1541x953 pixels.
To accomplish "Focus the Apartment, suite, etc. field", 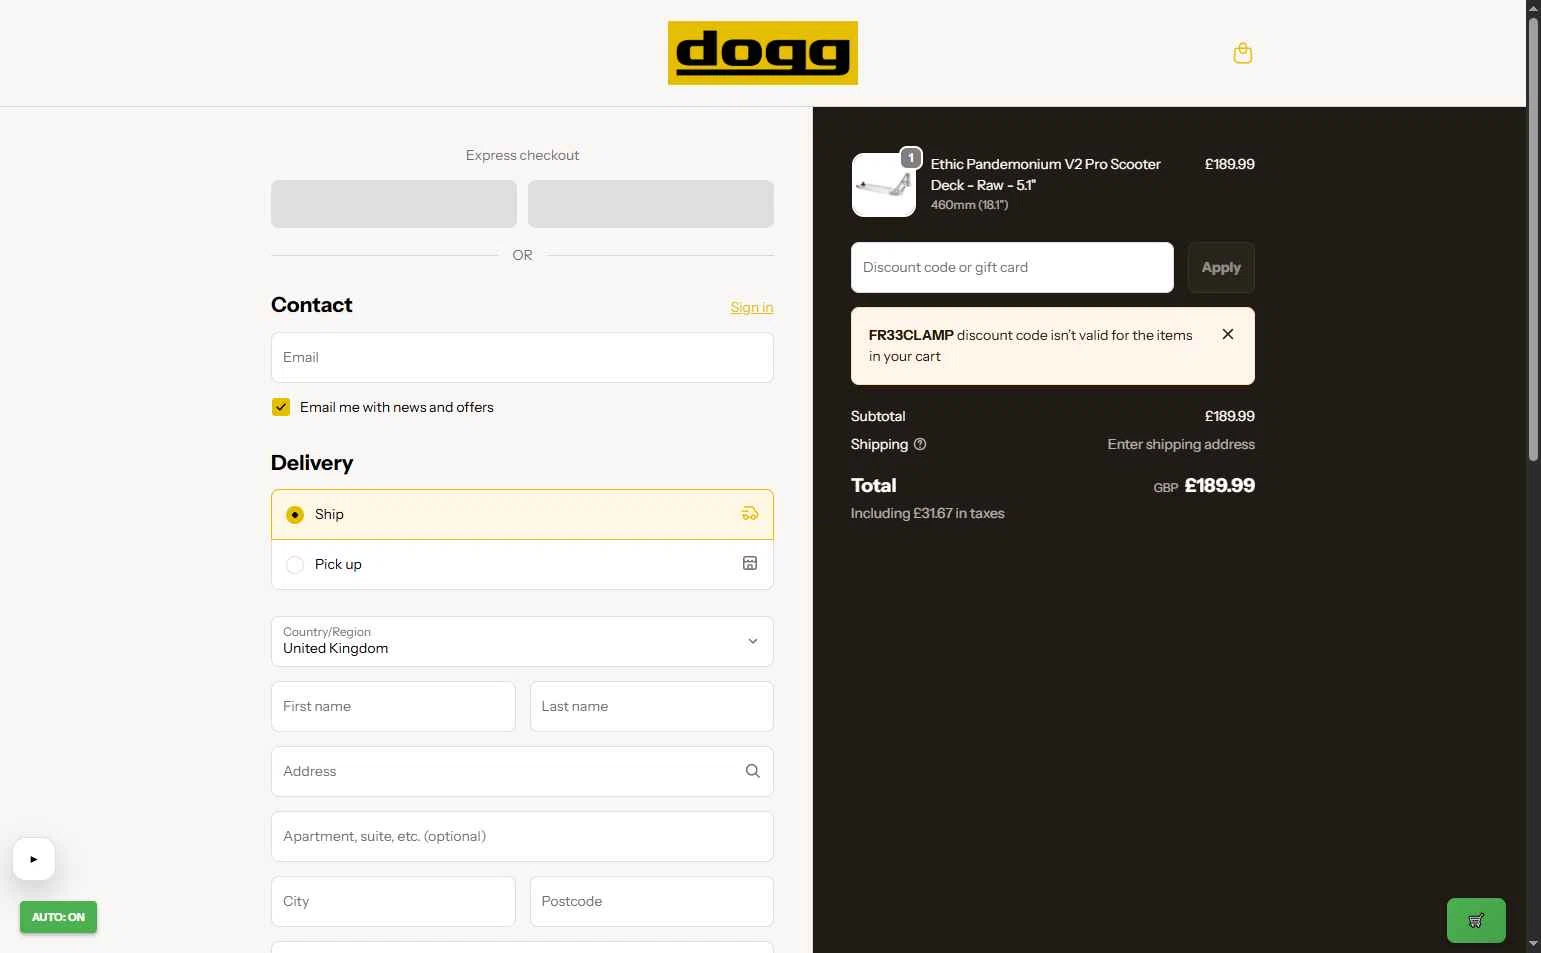I will pos(522,836).
